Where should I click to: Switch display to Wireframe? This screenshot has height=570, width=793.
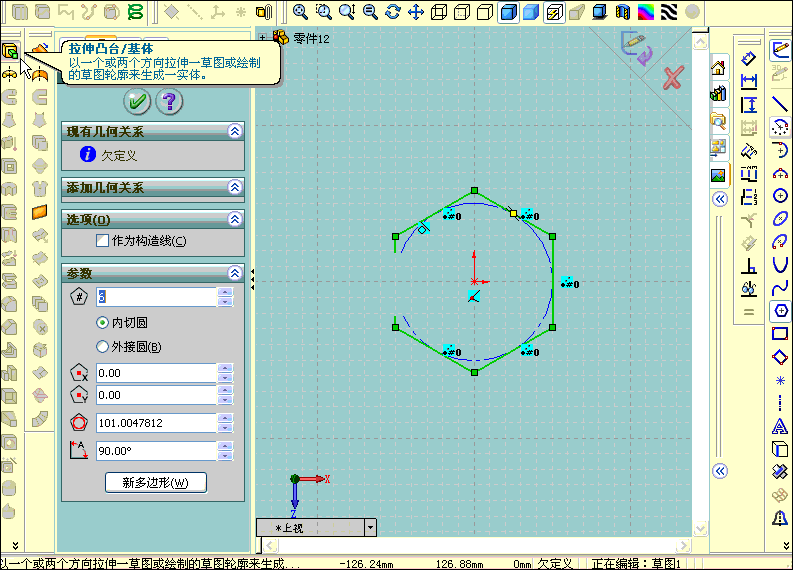438,12
